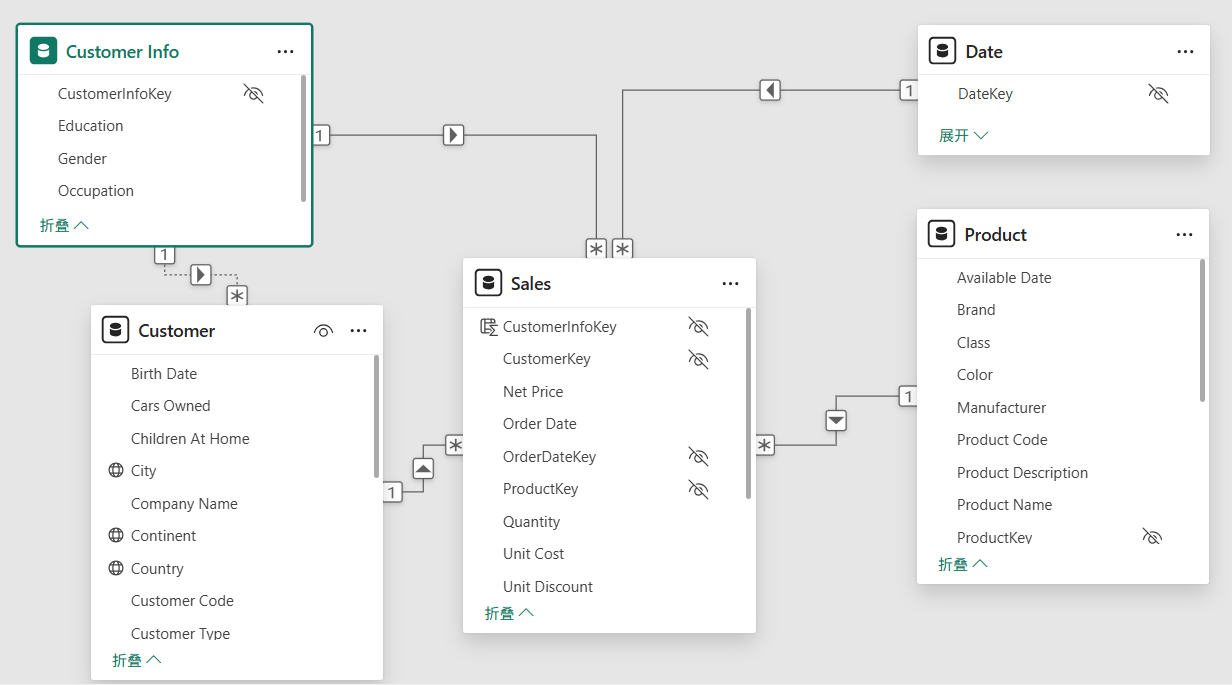
Task: Click the Date table database icon
Action: click(942, 51)
